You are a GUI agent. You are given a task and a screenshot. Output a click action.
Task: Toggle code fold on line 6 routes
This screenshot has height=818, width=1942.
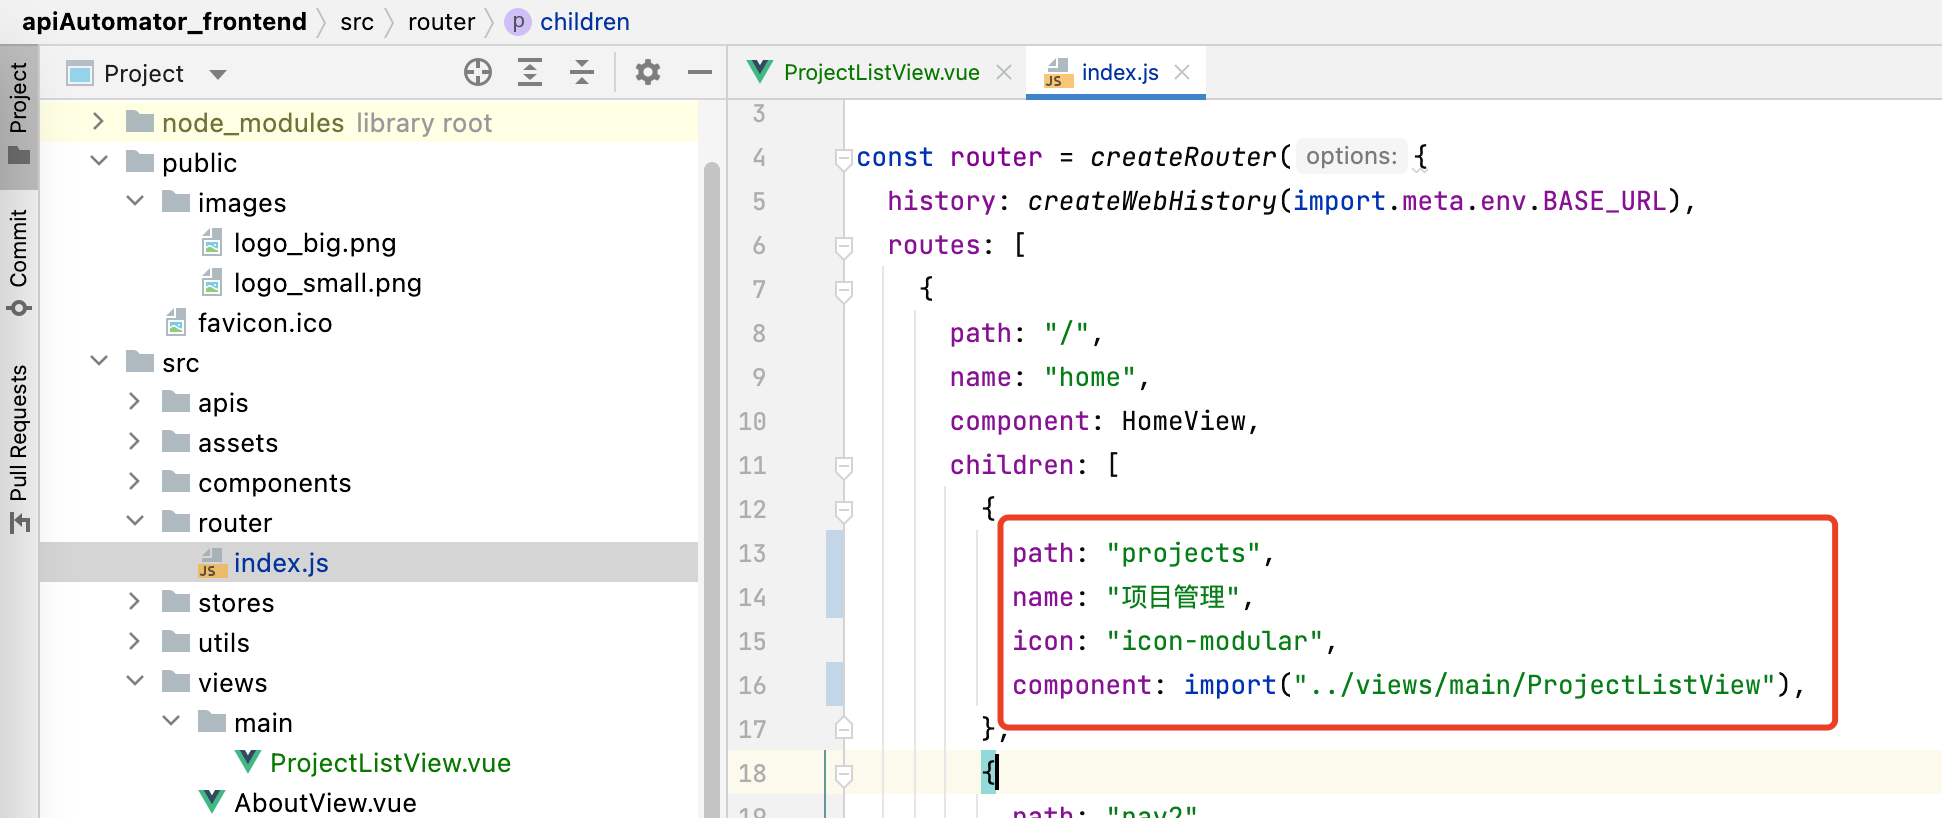point(844,246)
